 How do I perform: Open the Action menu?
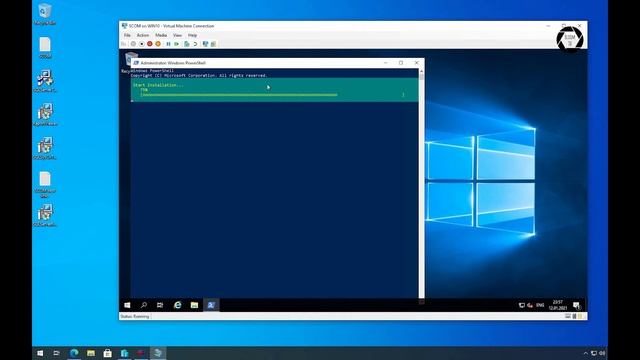click(x=143, y=36)
